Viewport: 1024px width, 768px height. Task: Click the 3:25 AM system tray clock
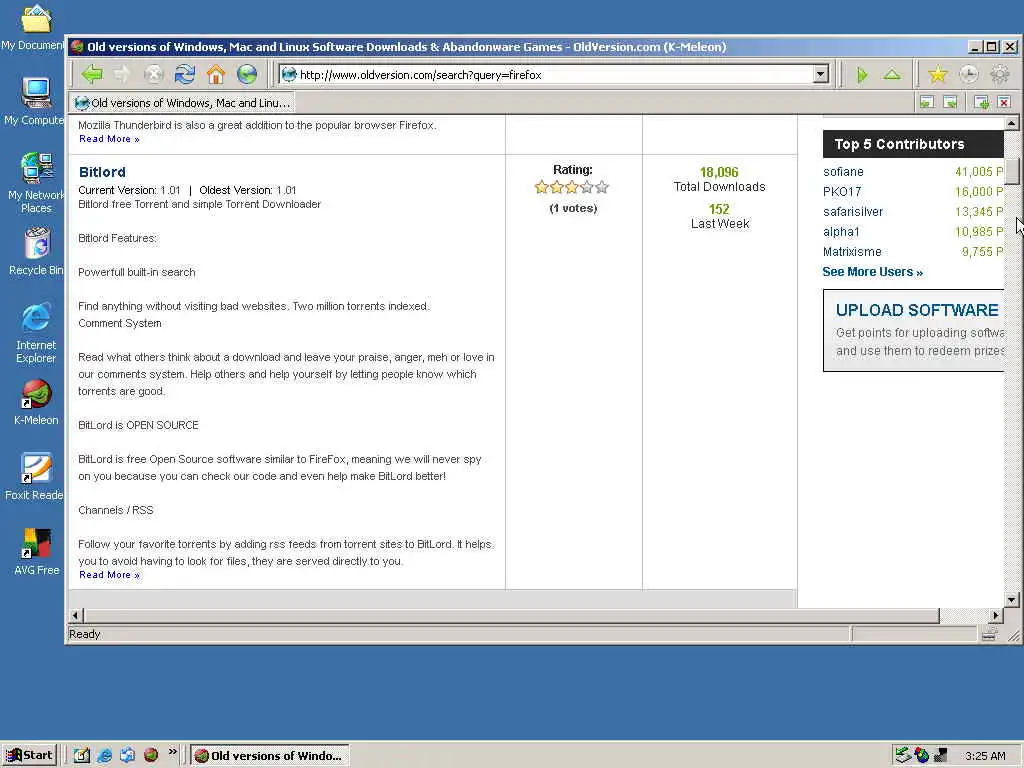(985, 756)
